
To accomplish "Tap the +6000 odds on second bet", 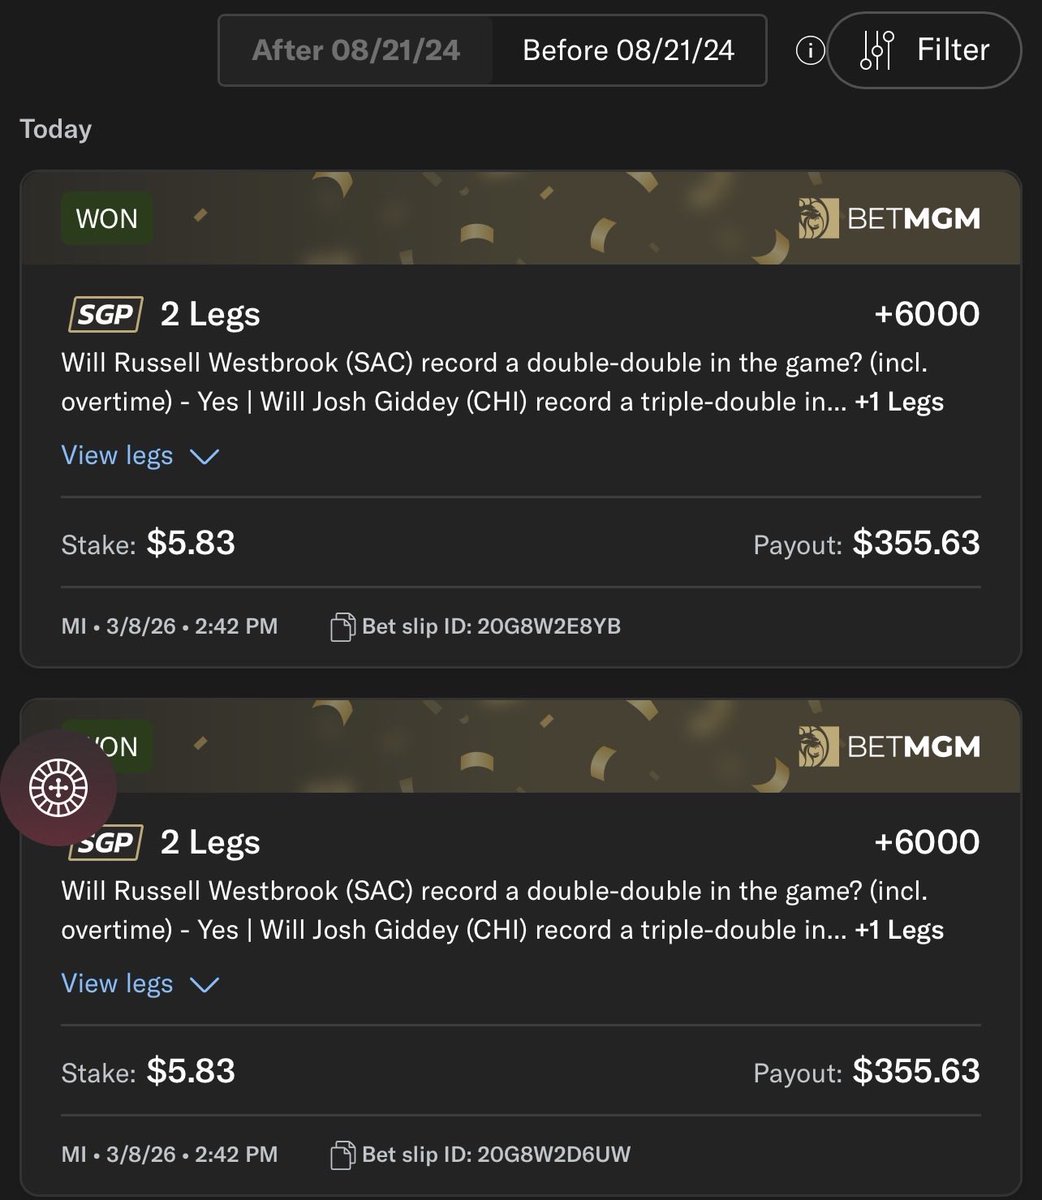I will coord(927,842).
